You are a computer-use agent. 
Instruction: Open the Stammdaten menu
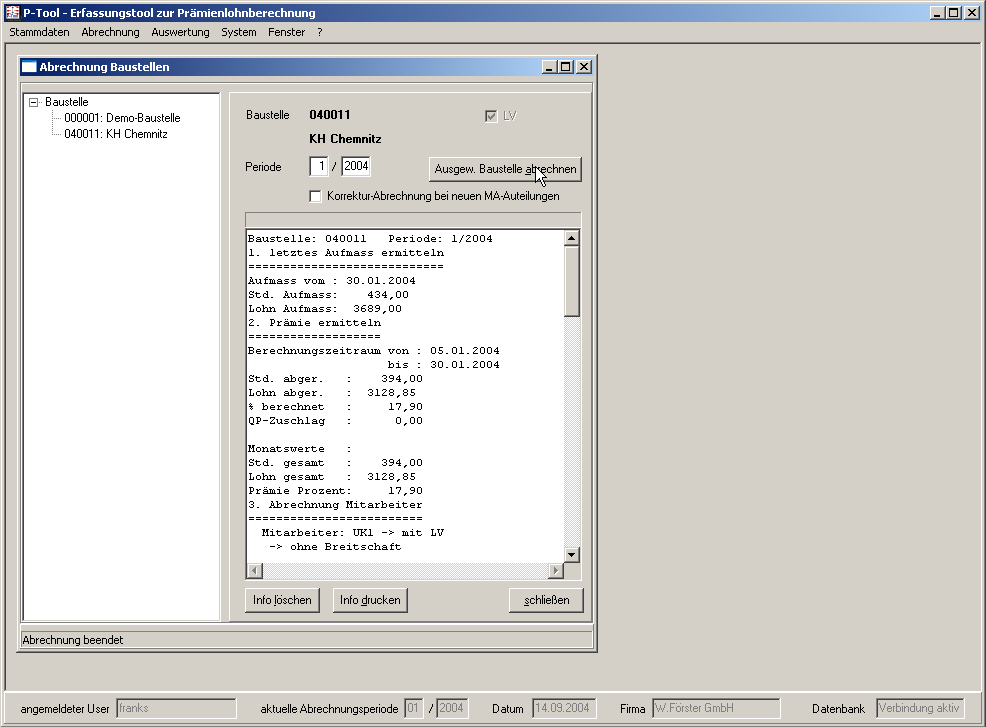39,32
